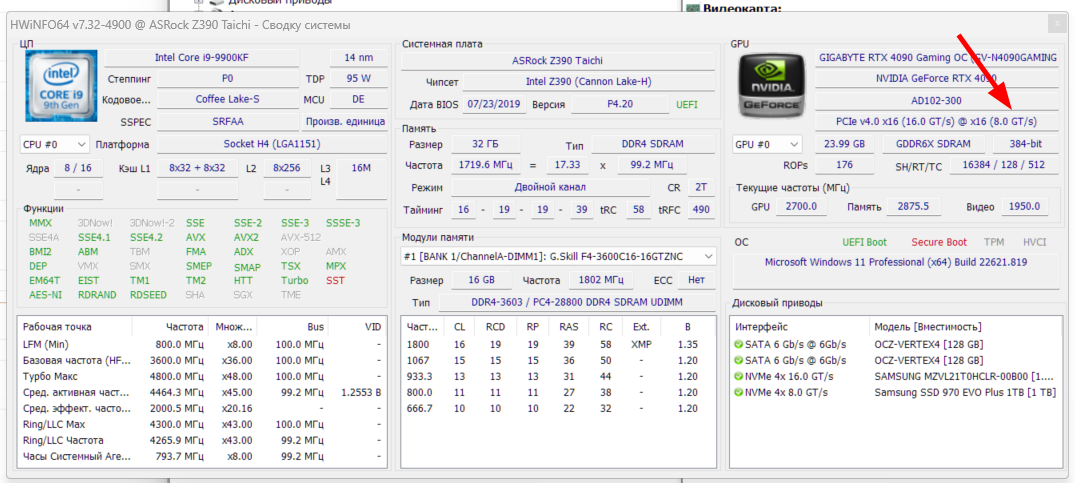1075x483 pixels.
Task: Click the DDR4-3603 / PC4-28800 module type field
Action: (577, 303)
